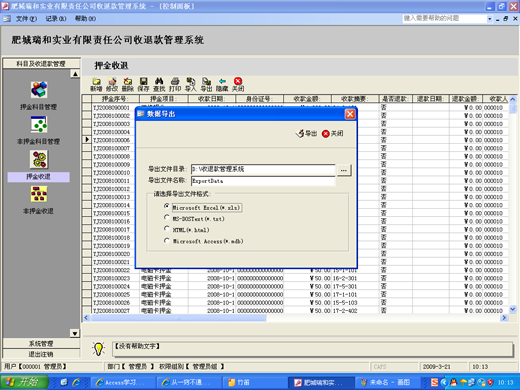Screen dimensions: 520x390
Task: Click 导出 button in 数据导出 dialog
Action: pos(306,133)
